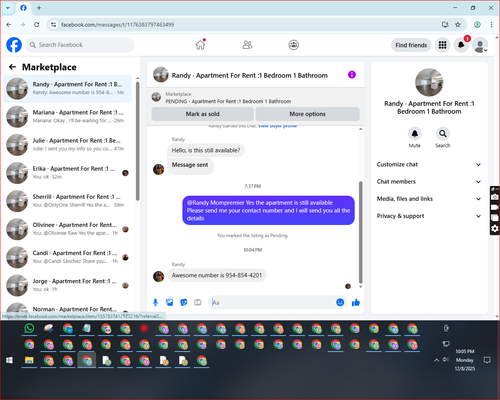The height and width of the screenshot is (400, 500).
Task: Open the install app icon in address bar
Action: (445, 24)
